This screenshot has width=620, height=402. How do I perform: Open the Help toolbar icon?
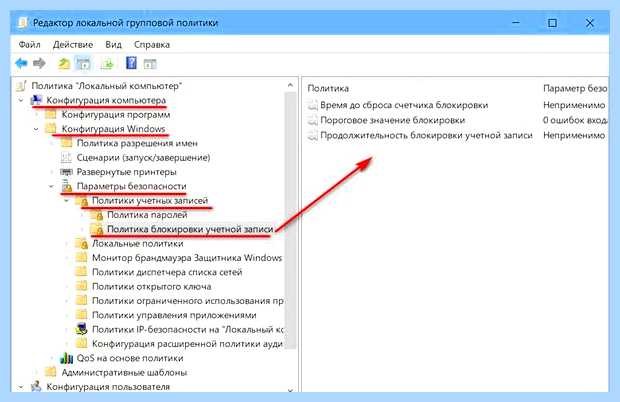131,63
